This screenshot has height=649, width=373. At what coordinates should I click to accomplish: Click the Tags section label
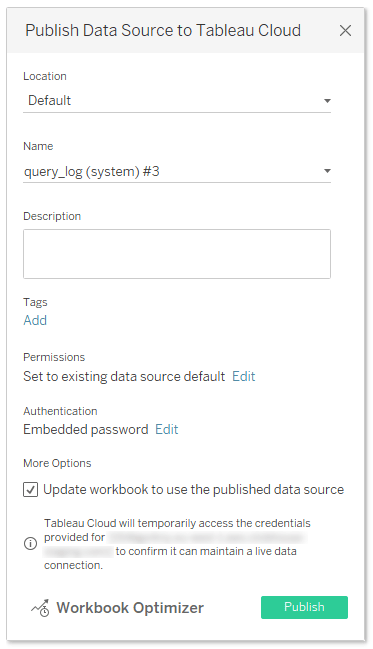click(35, 302)
